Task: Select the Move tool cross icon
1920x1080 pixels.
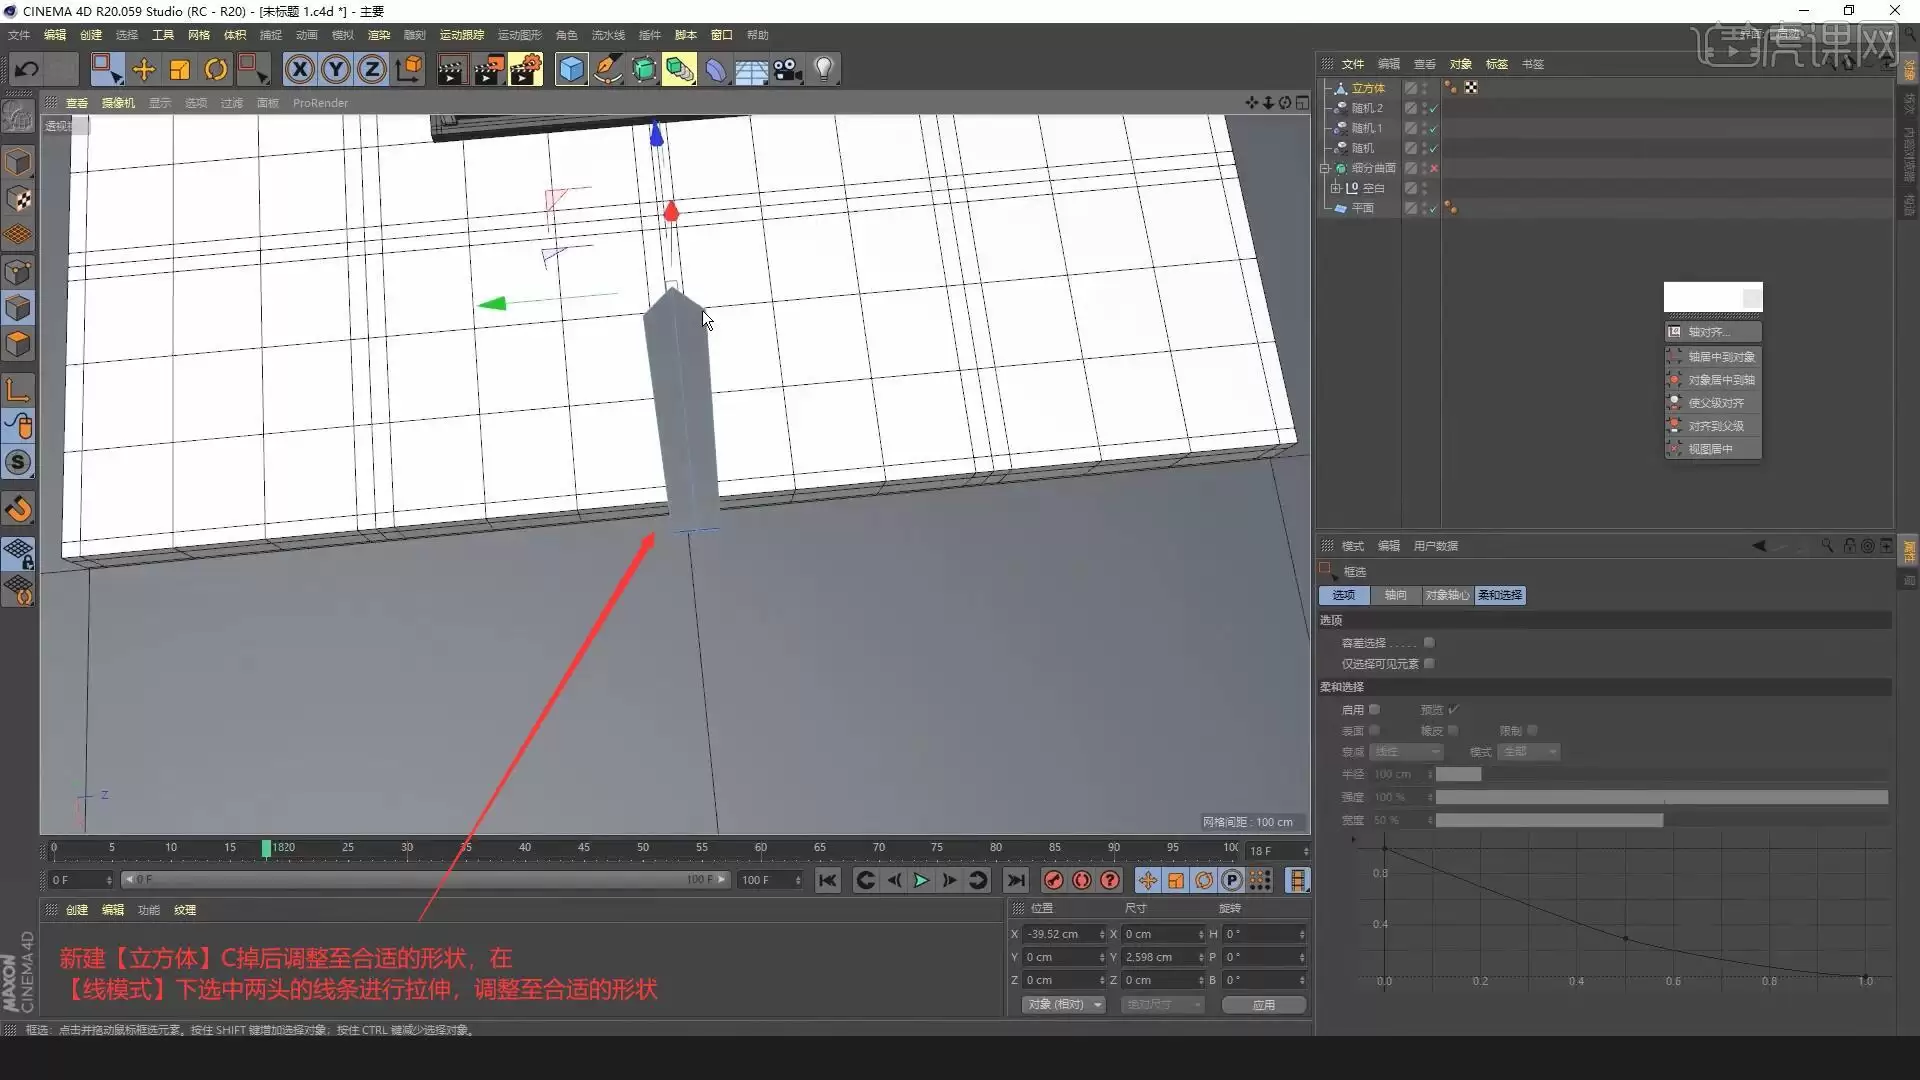Action: (144, 69)
